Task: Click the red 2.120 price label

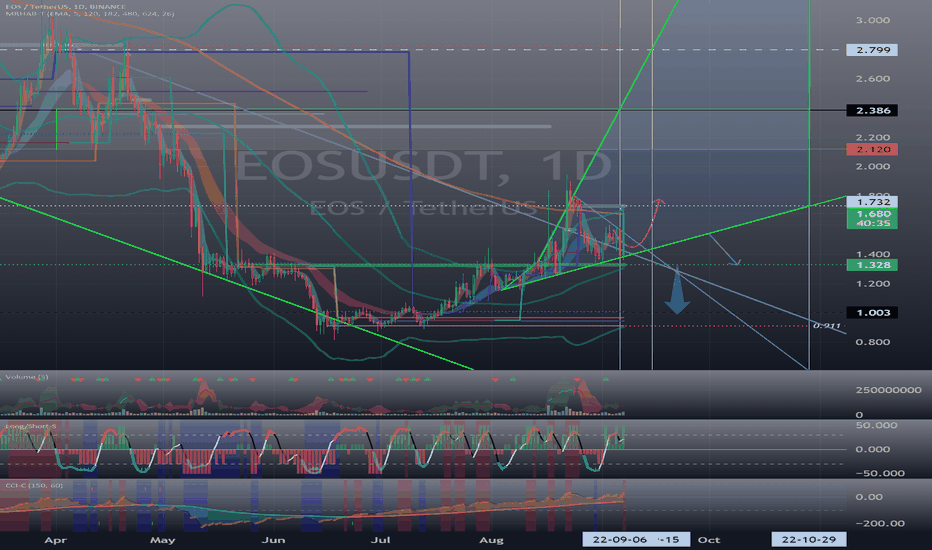Action: click(872, 149)
